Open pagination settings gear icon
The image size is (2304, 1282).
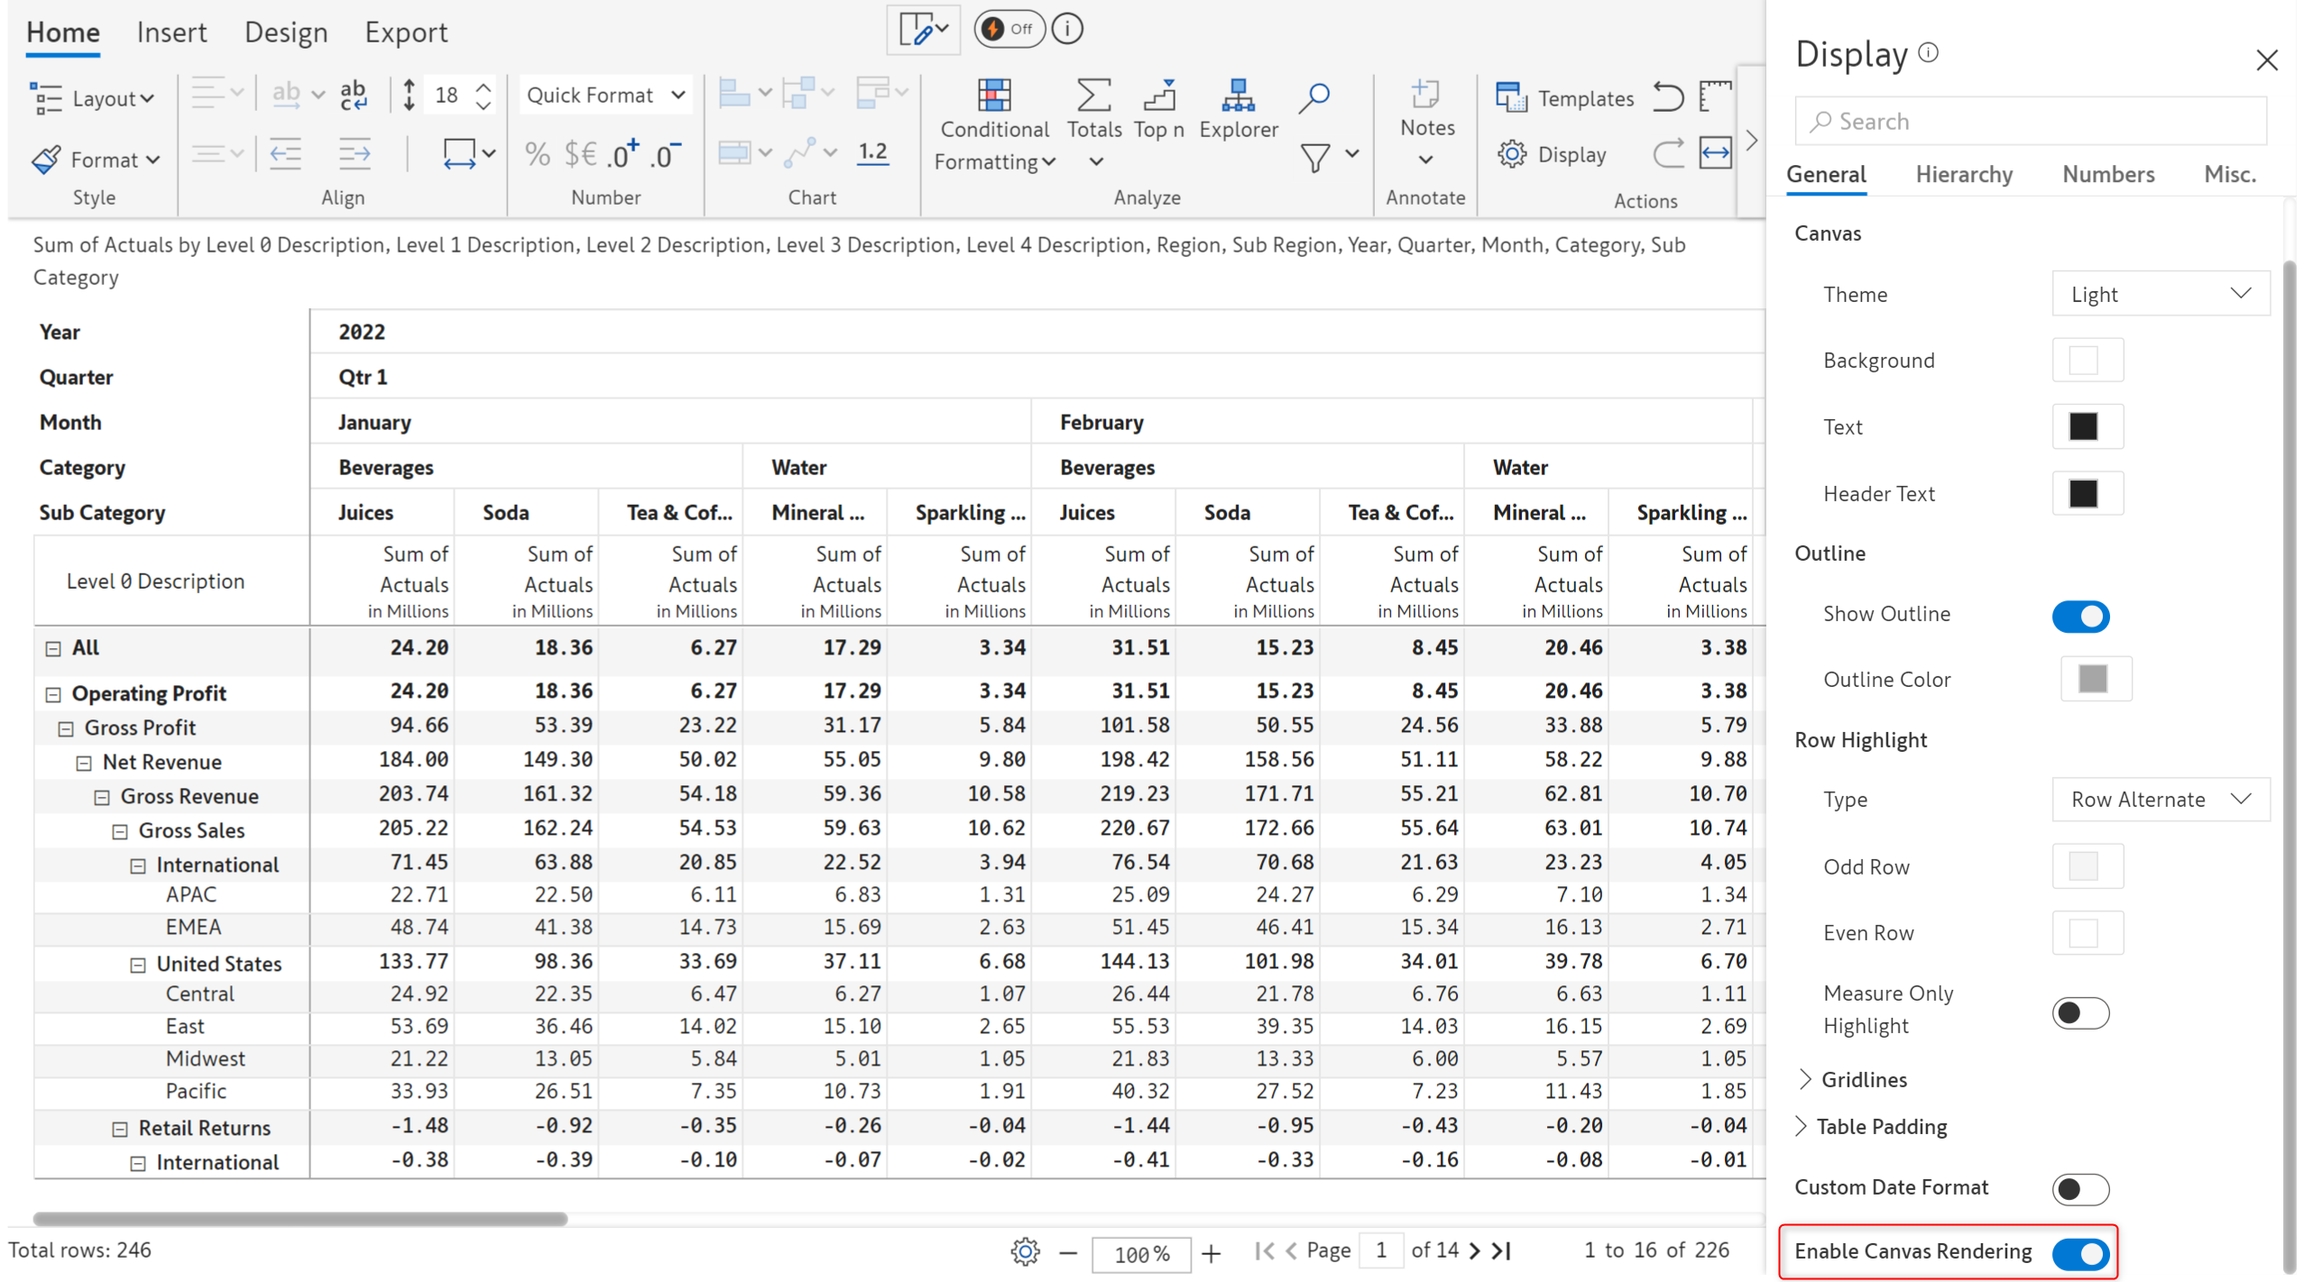1024,1251
